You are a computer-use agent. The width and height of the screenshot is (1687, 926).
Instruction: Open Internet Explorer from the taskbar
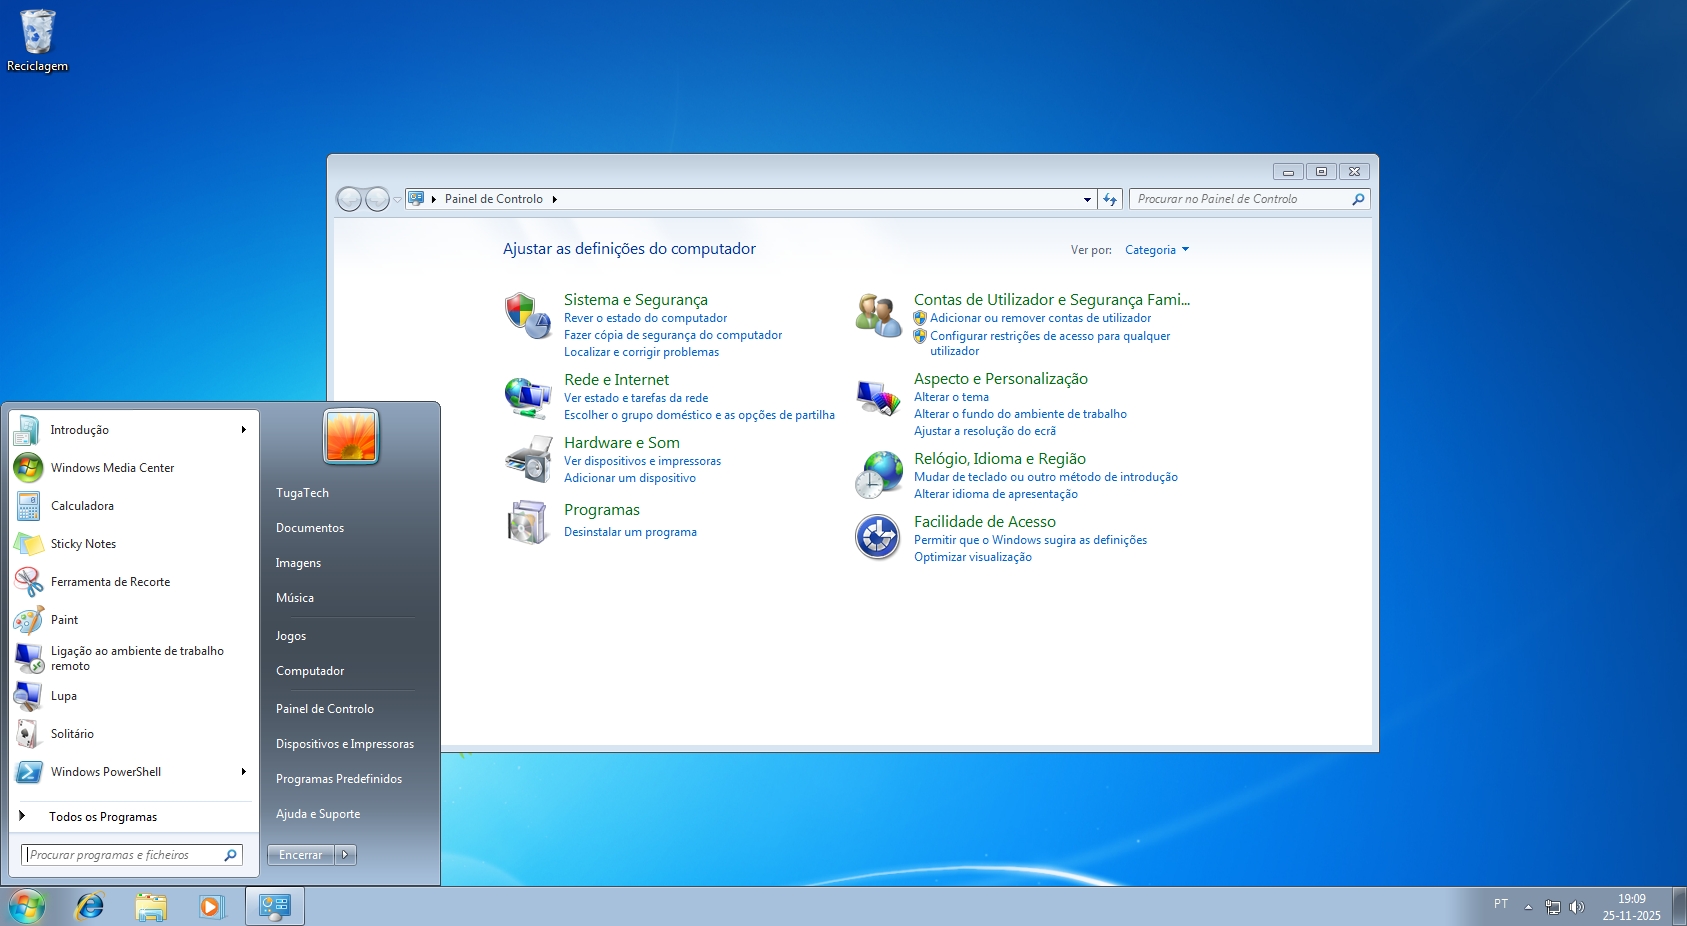(89, 906)
